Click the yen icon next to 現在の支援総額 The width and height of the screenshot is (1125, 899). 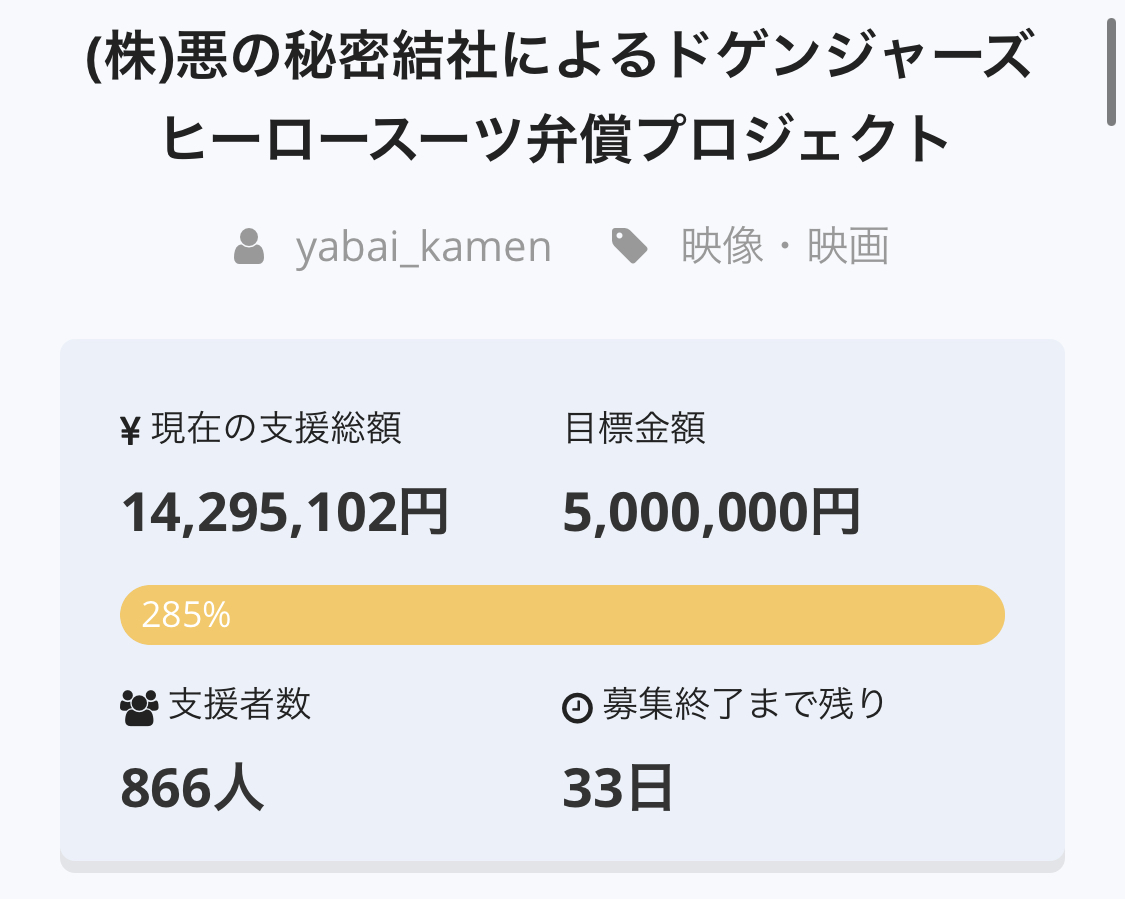pos(130,430)
